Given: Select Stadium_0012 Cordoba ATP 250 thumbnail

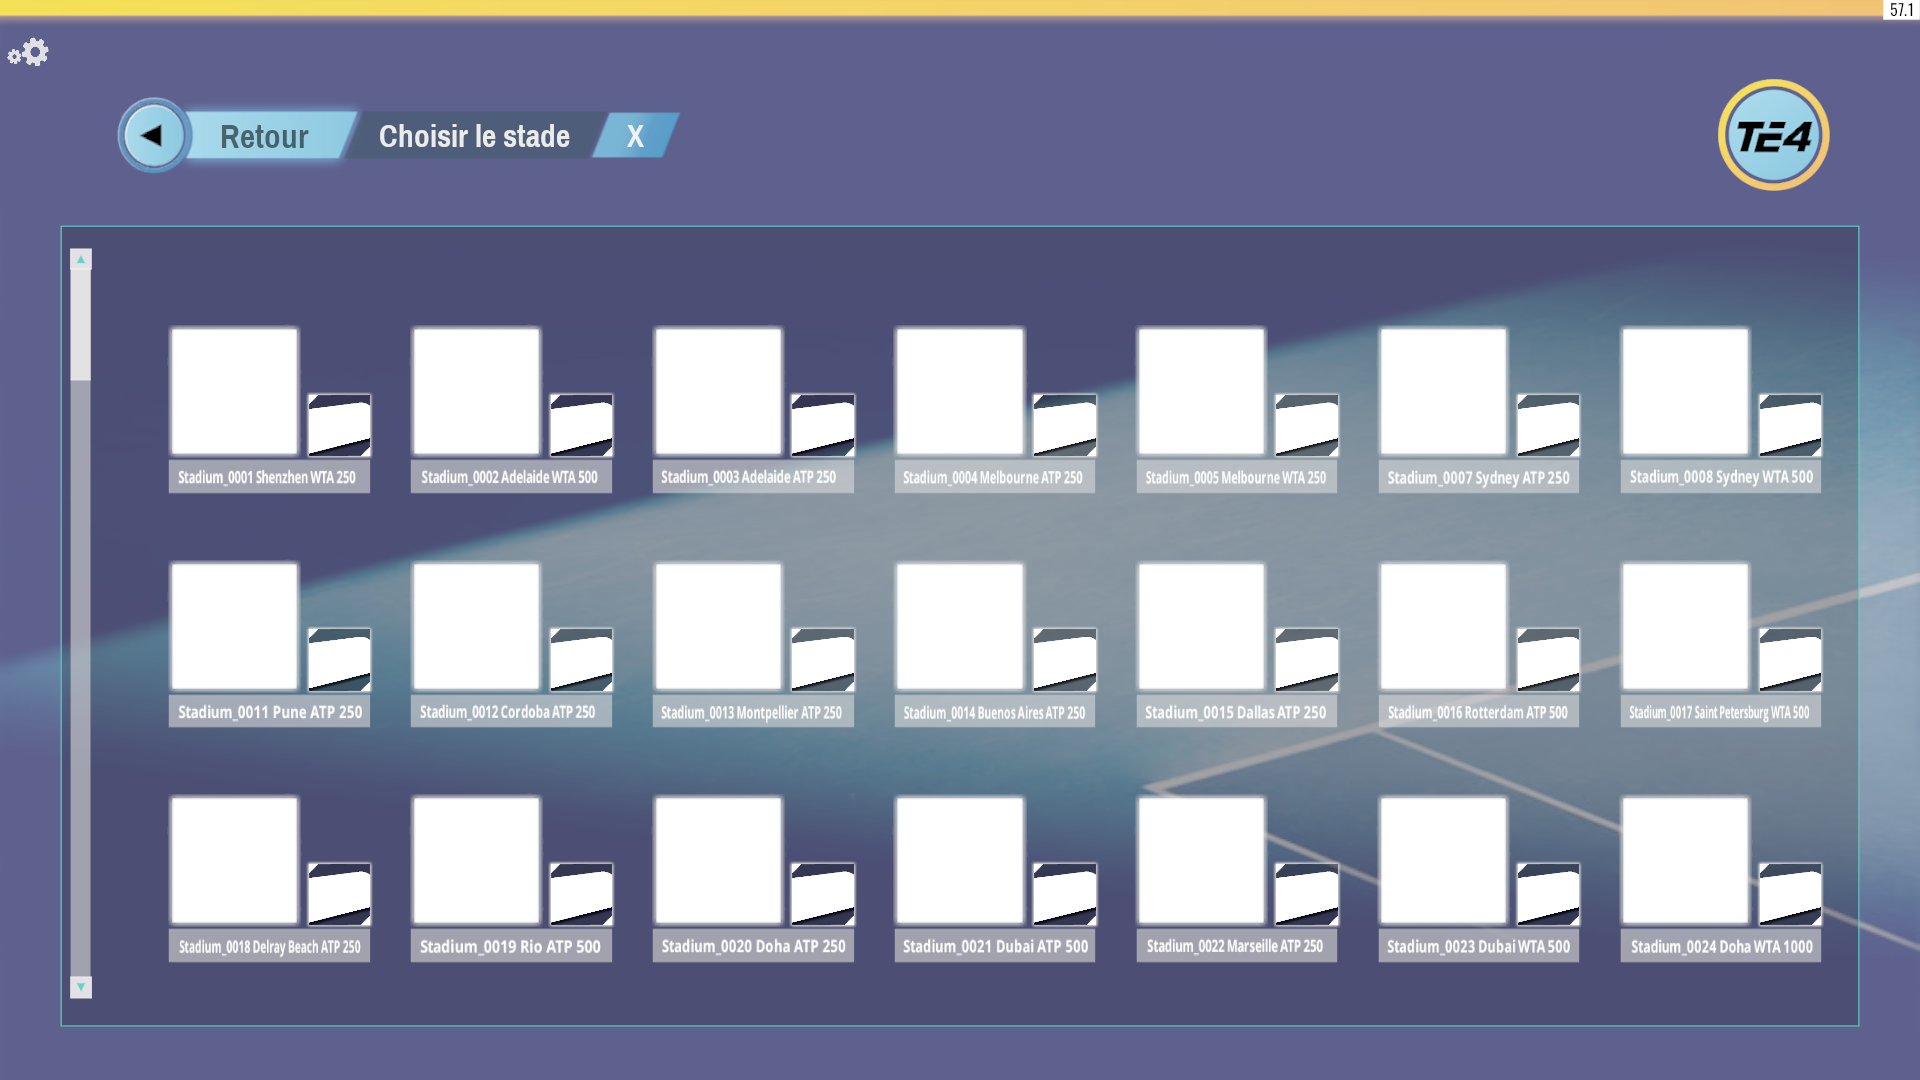Looking at the screenshot, I should tap(476, 627).
